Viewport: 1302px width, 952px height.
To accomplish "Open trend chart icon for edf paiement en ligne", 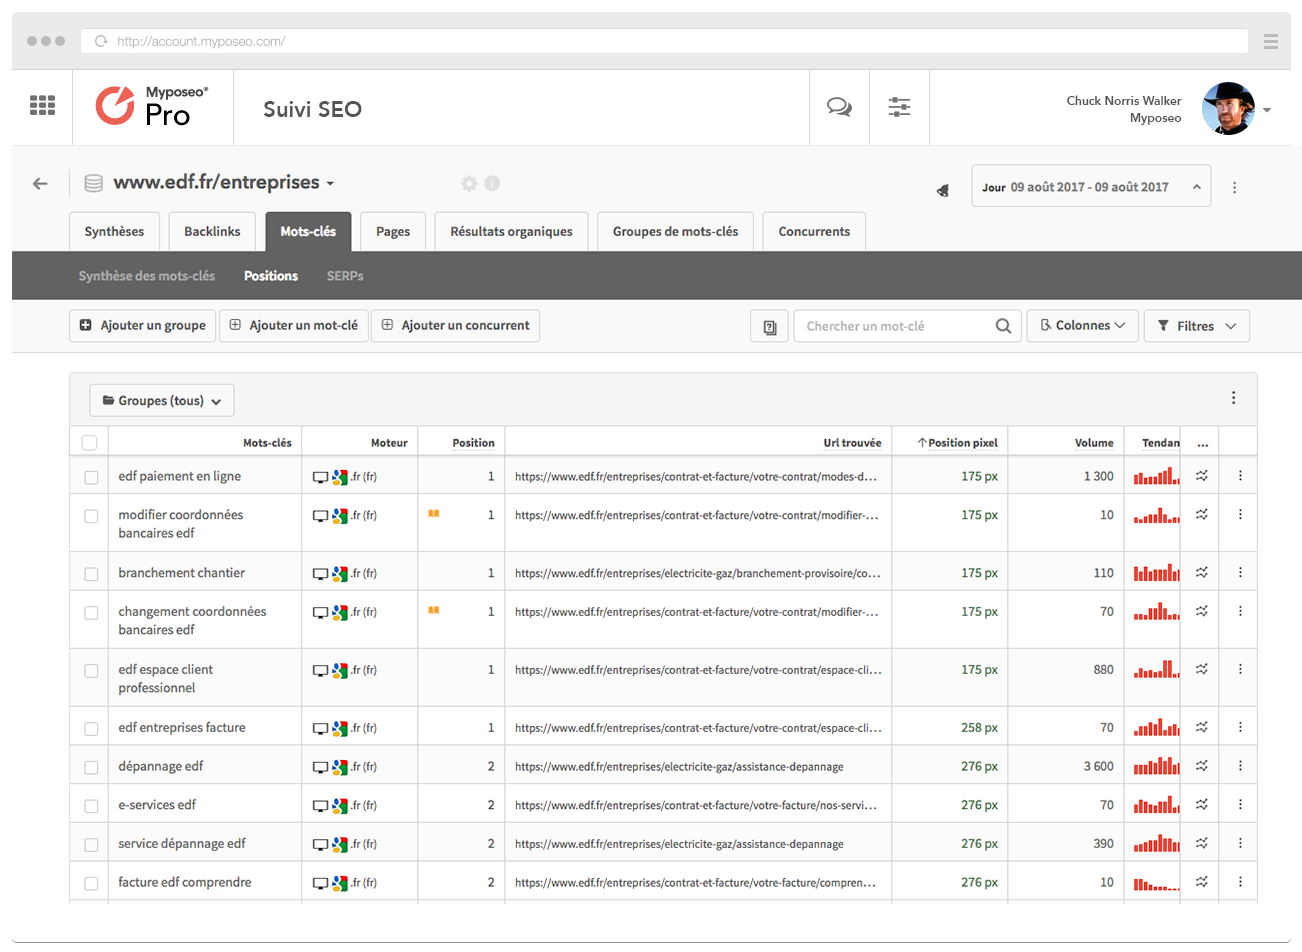I will coord(1202,476).
